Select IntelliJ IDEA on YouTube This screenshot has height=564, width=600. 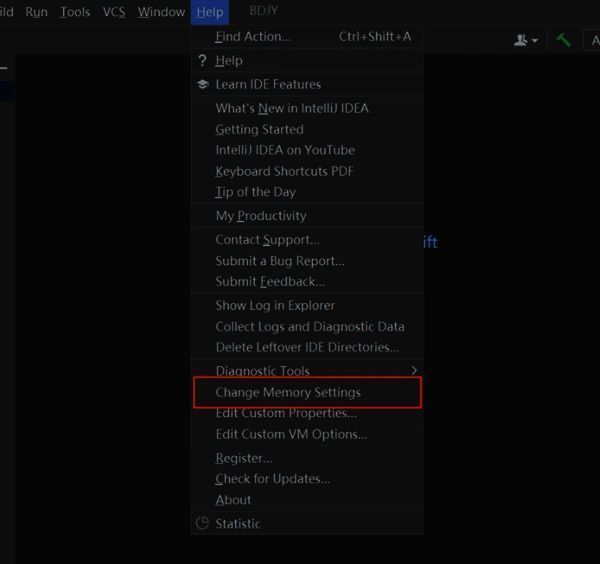click(x=307, y=150)
